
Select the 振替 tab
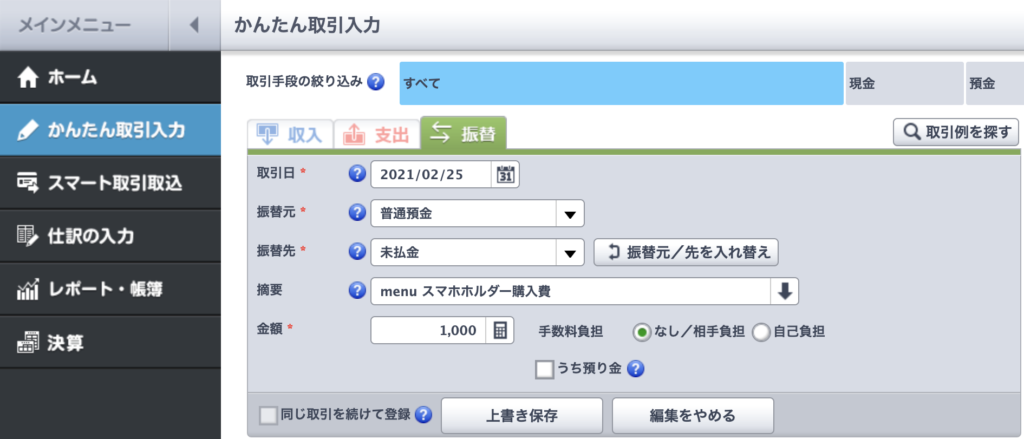coord(464,134)
